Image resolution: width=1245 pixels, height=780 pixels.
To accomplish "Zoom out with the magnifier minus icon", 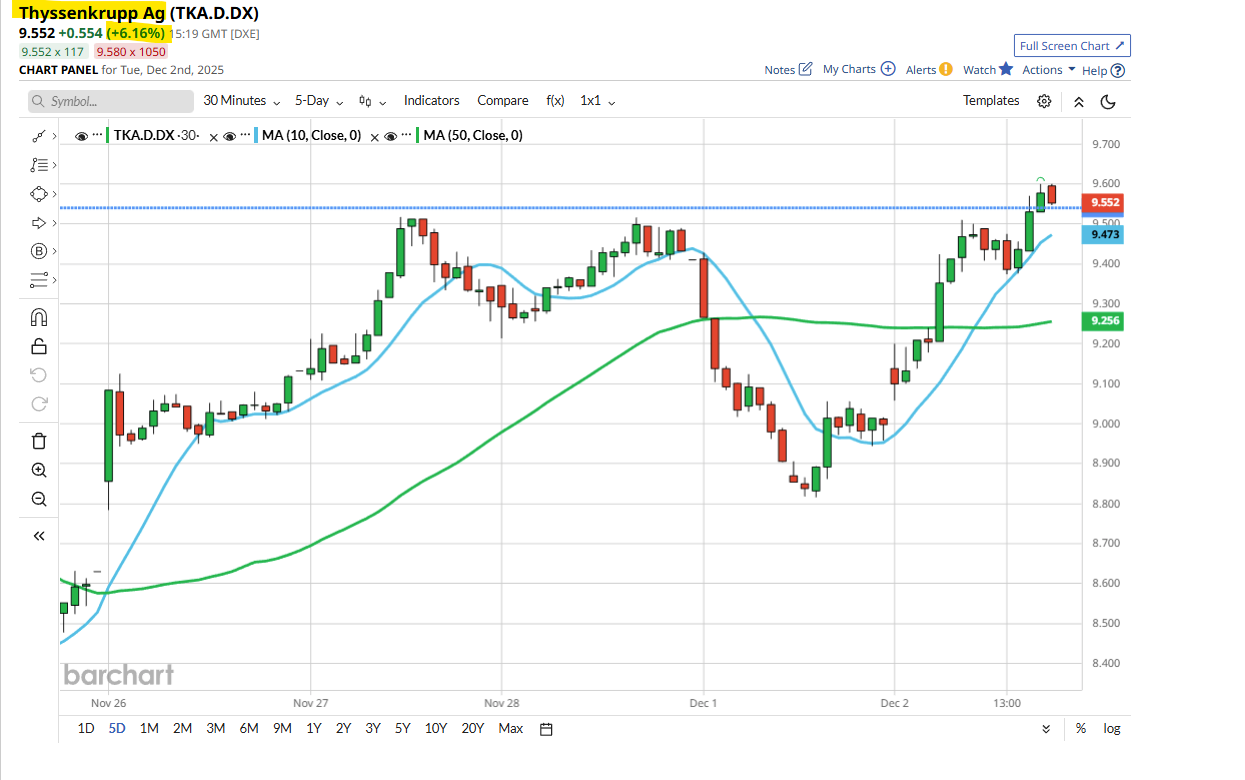I will point(39,499).
